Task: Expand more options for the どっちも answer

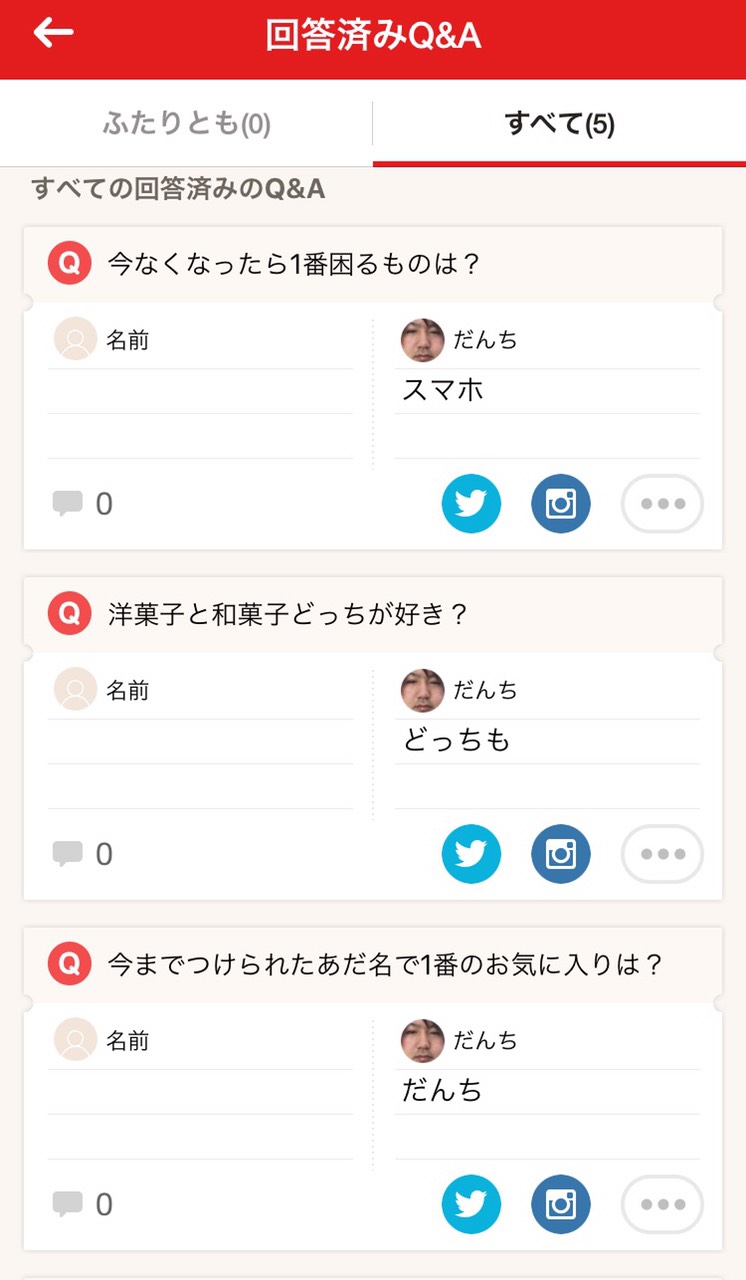Action: pyautogui.click(x=662, y=854)
